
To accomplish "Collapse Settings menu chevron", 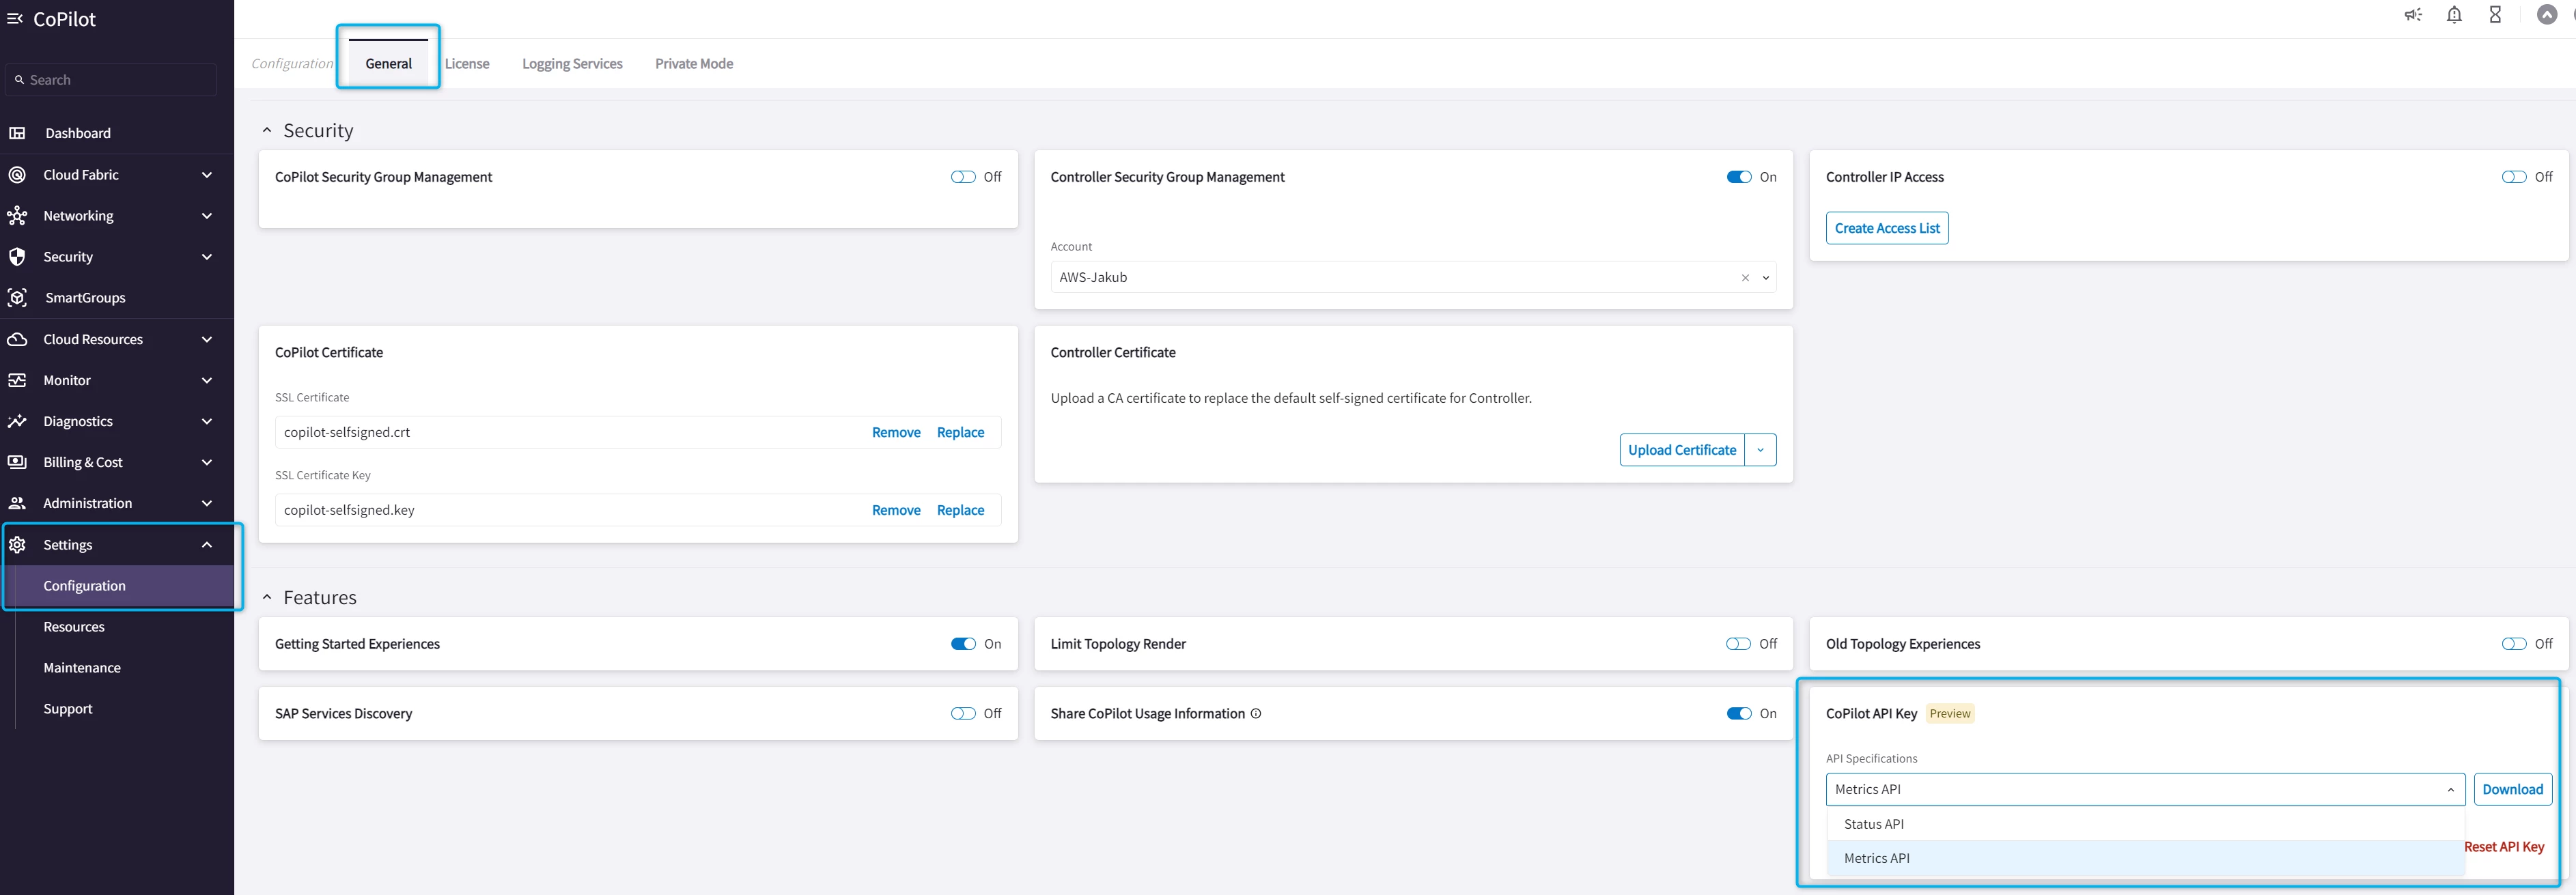I will (x=207, y=545).
